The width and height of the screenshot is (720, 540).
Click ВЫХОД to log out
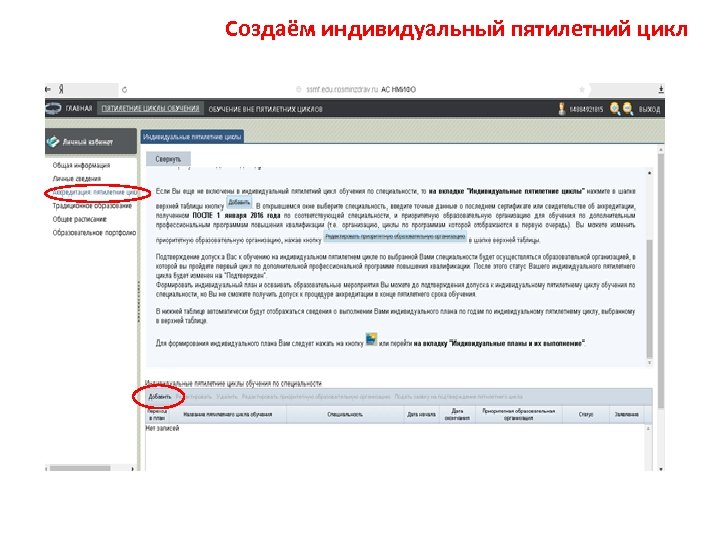click(x=649, y=109)
